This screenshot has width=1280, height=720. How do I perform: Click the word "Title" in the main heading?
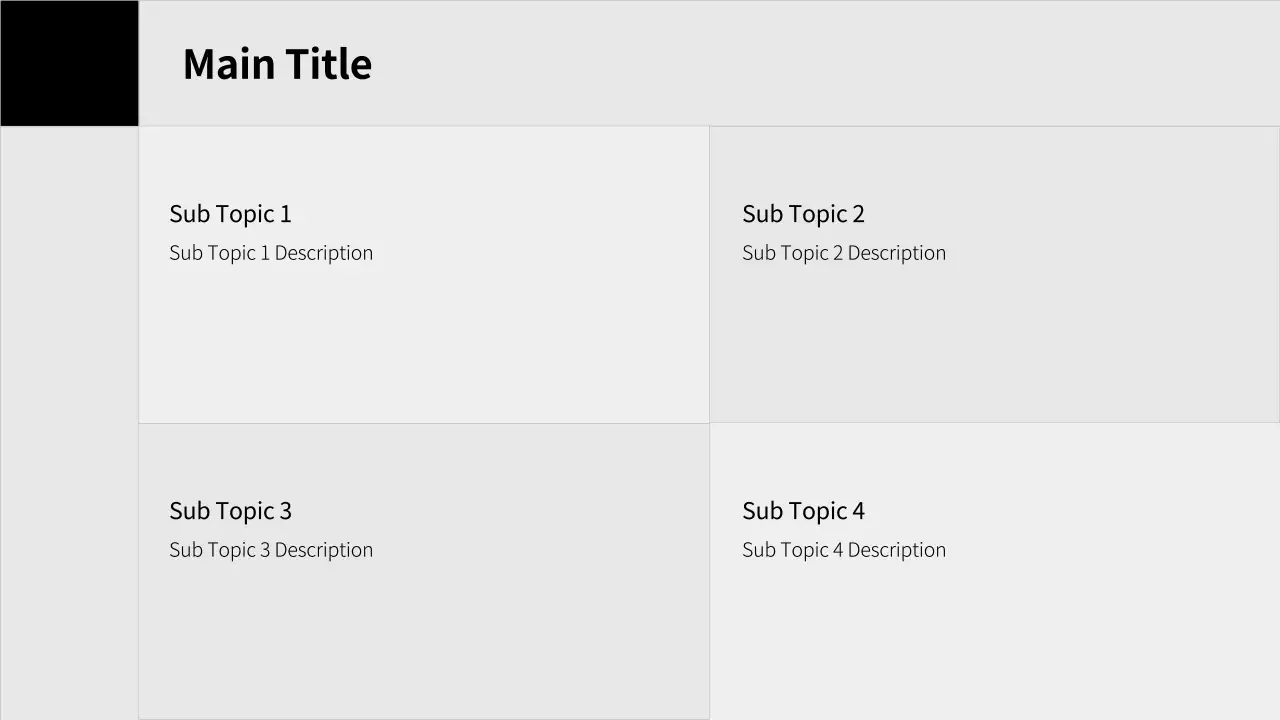[x=328, y=64]
